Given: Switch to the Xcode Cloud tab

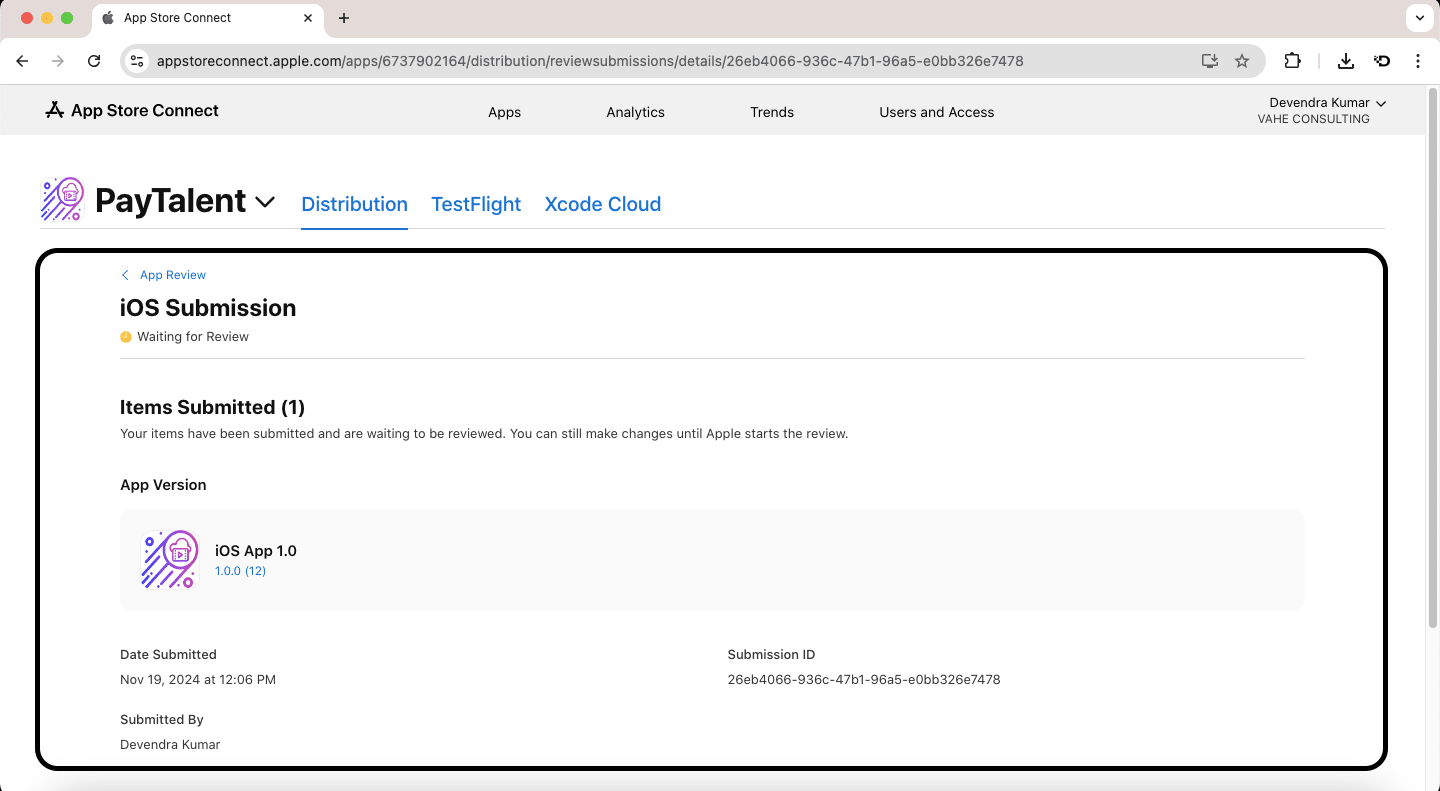Looking at the screenshot, I should click(603, 204).
